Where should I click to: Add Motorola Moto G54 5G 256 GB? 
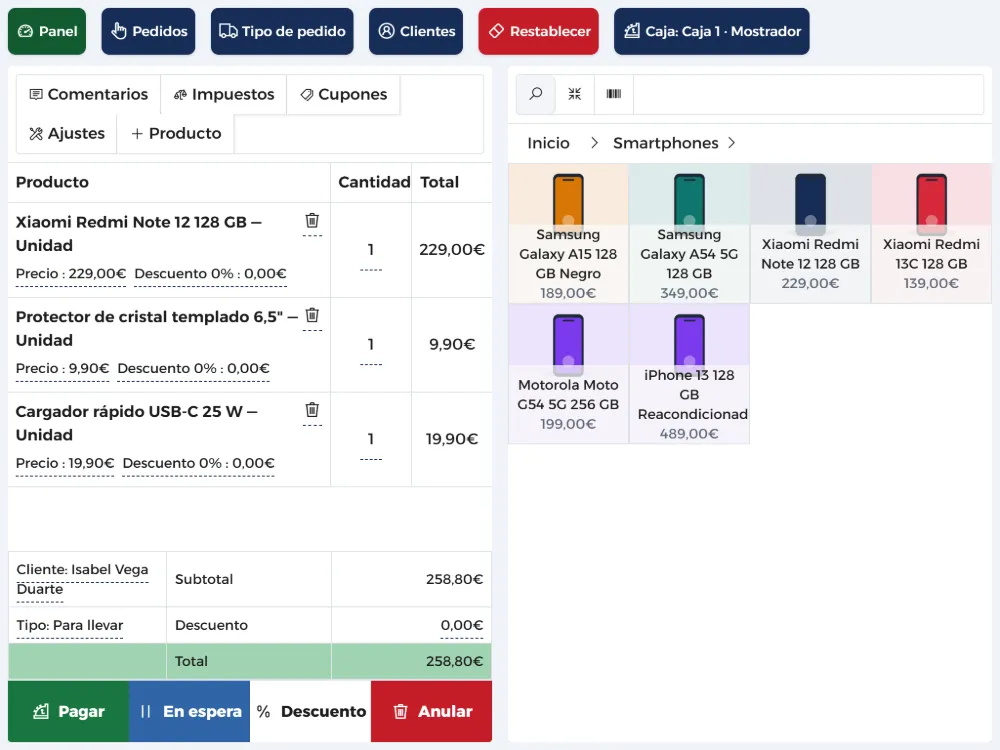568,374
